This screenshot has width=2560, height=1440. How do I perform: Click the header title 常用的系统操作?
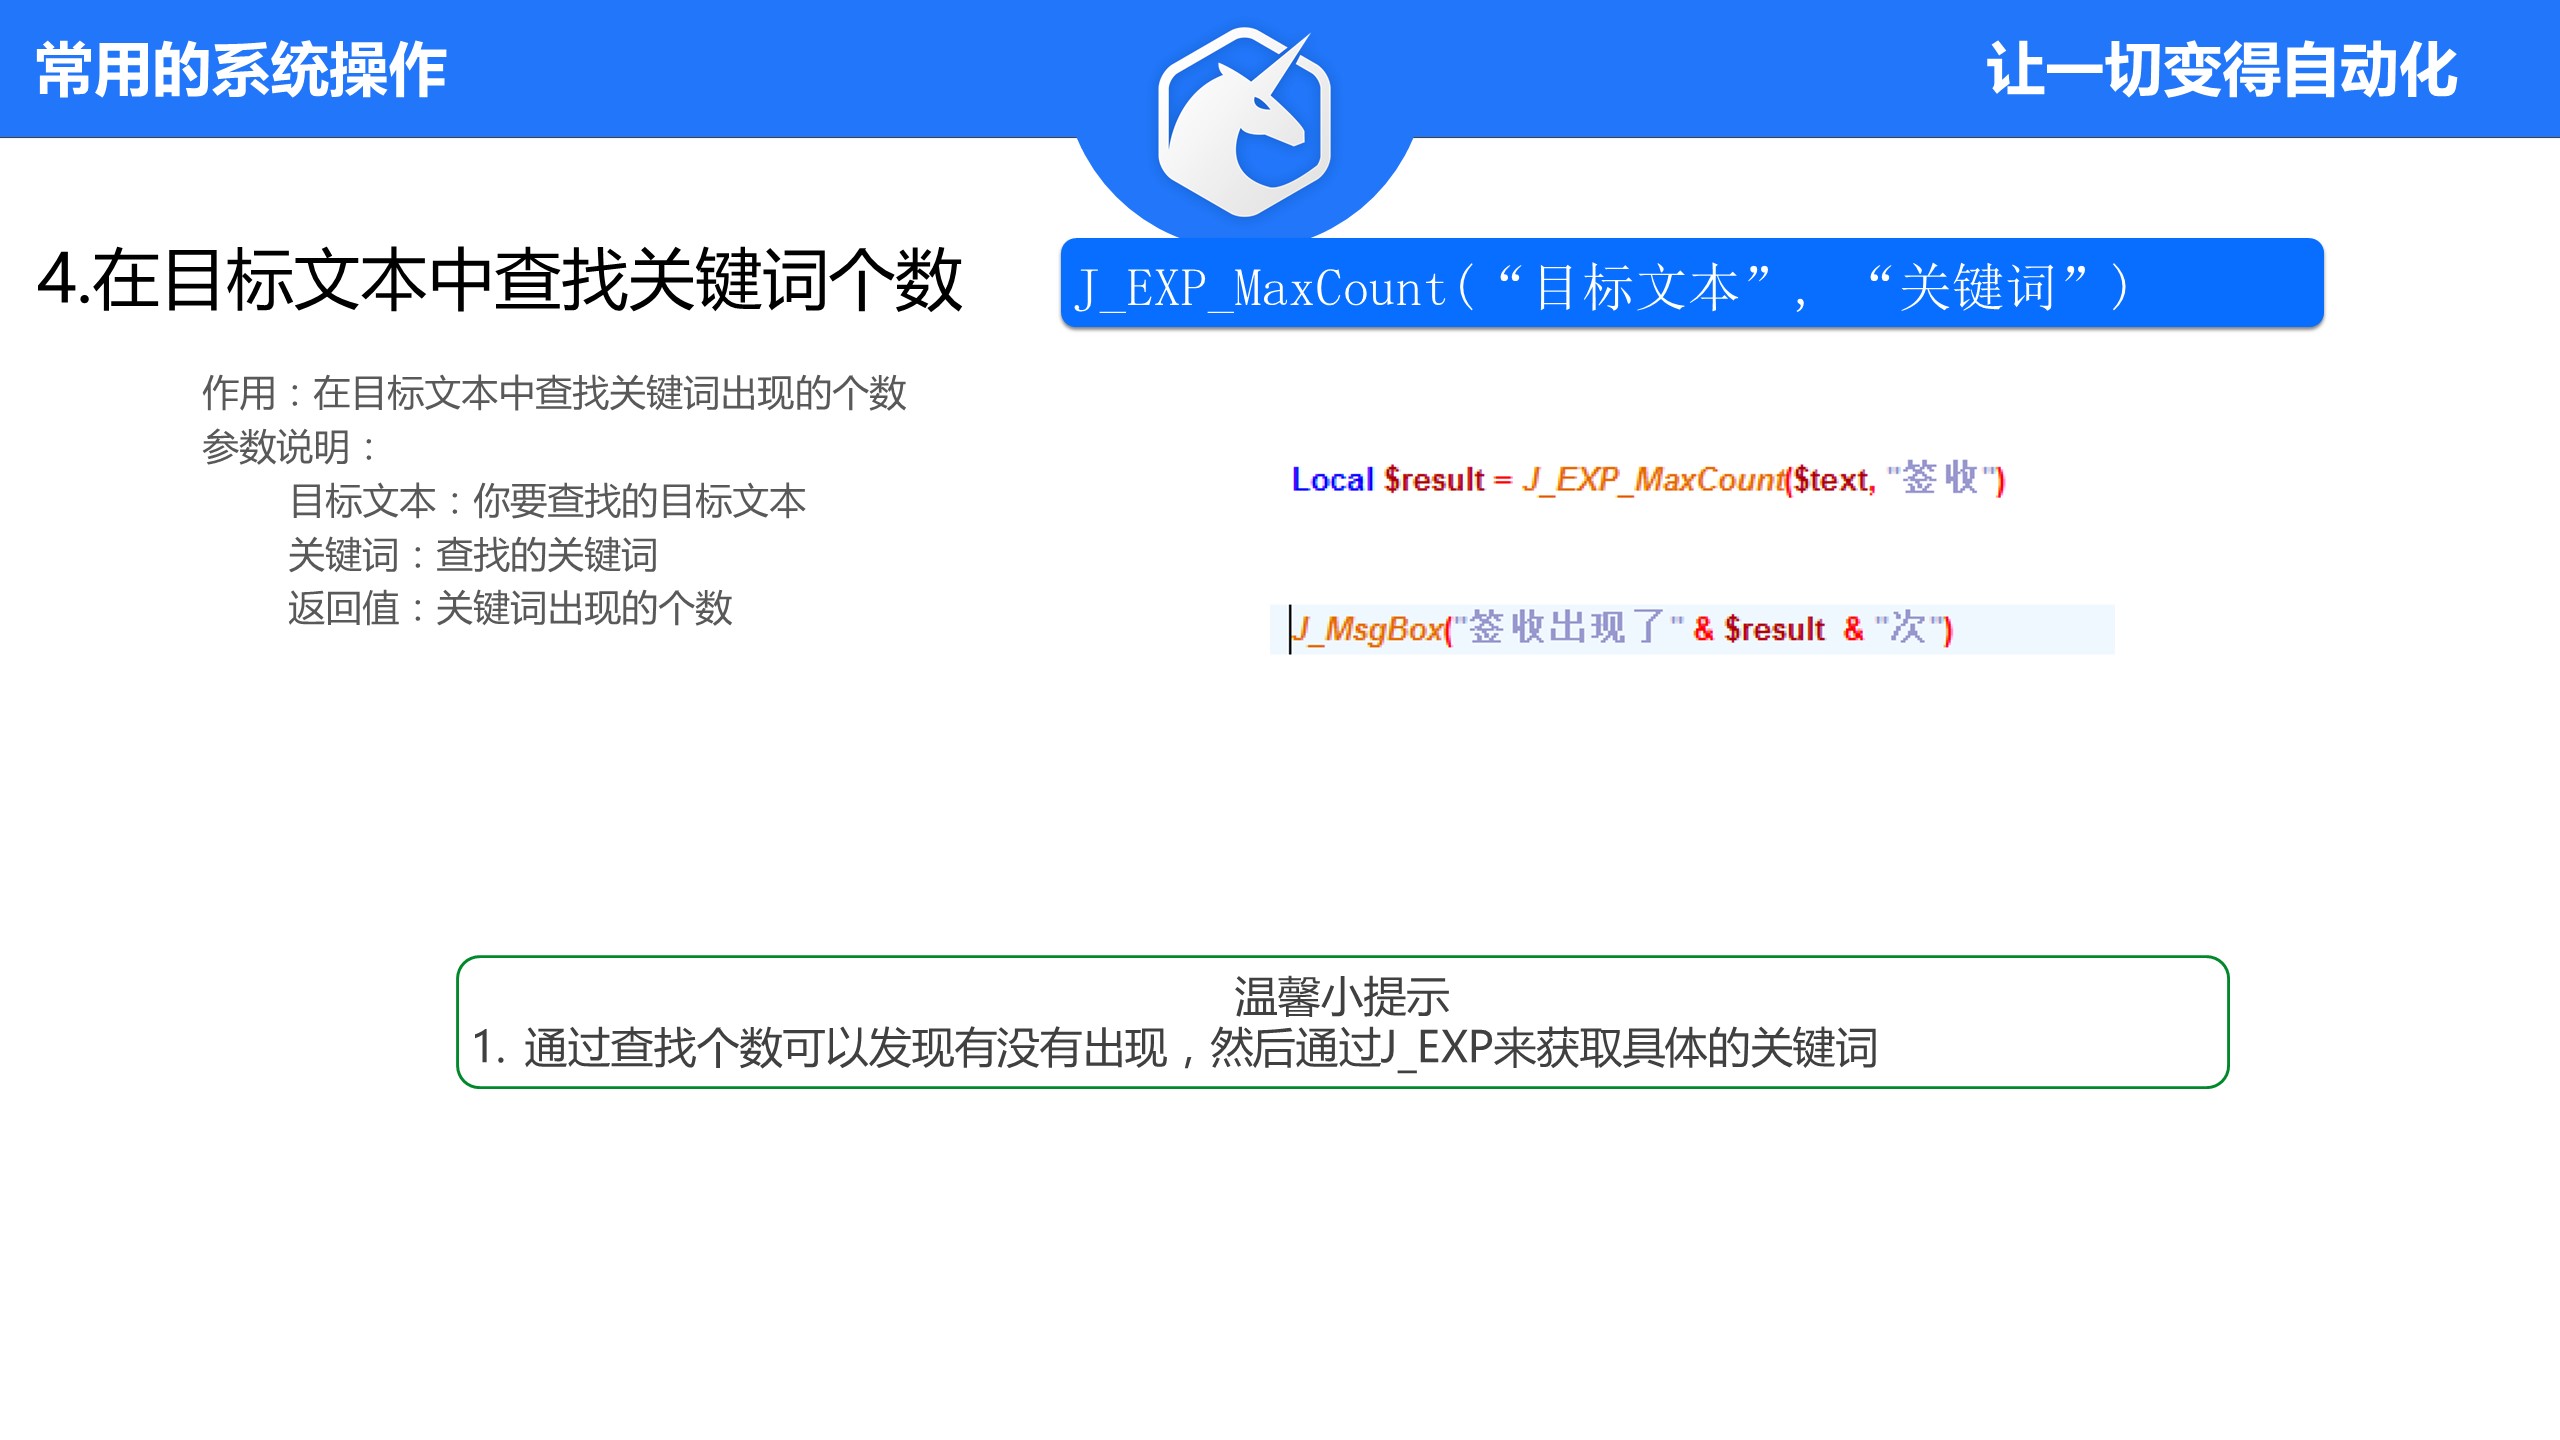pos(241,70)
